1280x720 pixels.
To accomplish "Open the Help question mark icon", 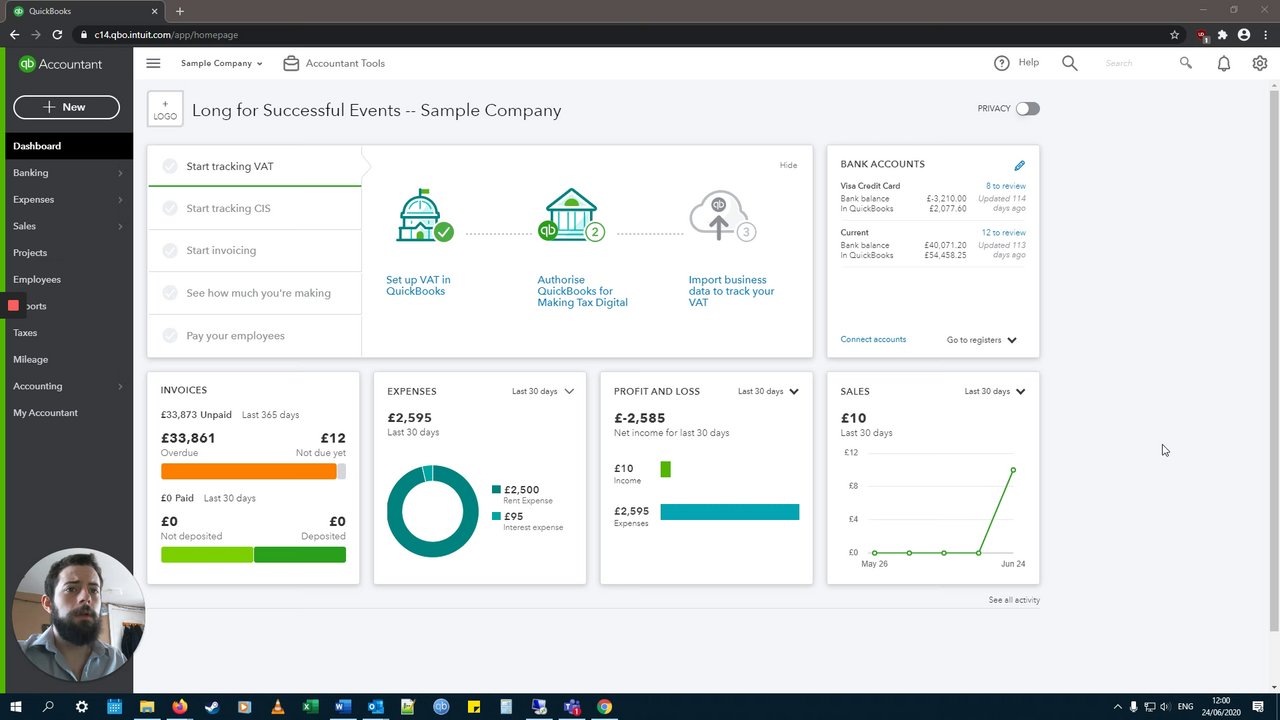I will [1002, 63].
